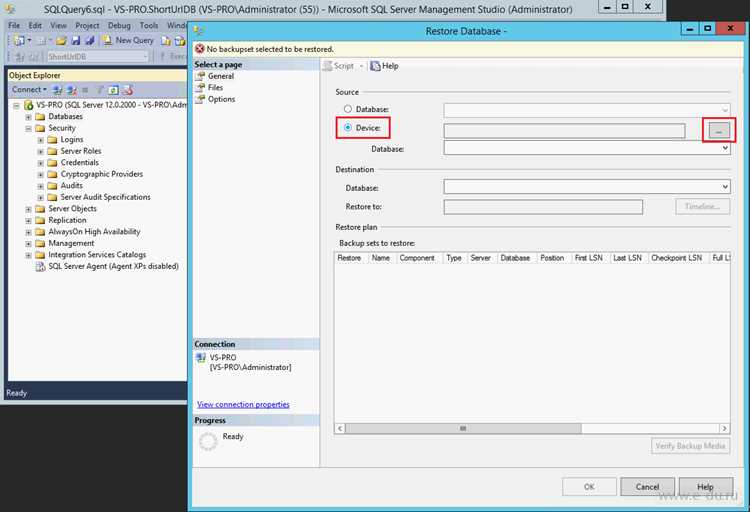Viewport: 750px width, 512px height.
Task: Collapse the VS-PRO server node
Action: click(x=16, y=105)
